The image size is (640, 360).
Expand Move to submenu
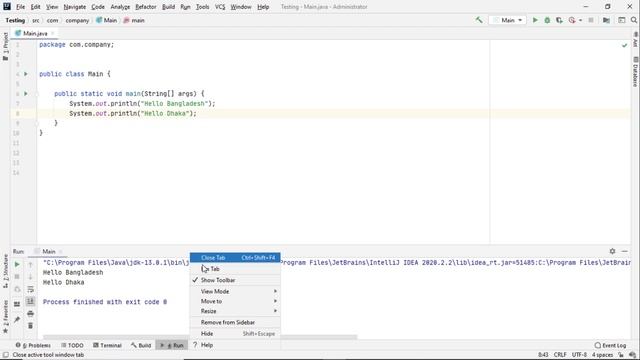[x=235, y=301]
